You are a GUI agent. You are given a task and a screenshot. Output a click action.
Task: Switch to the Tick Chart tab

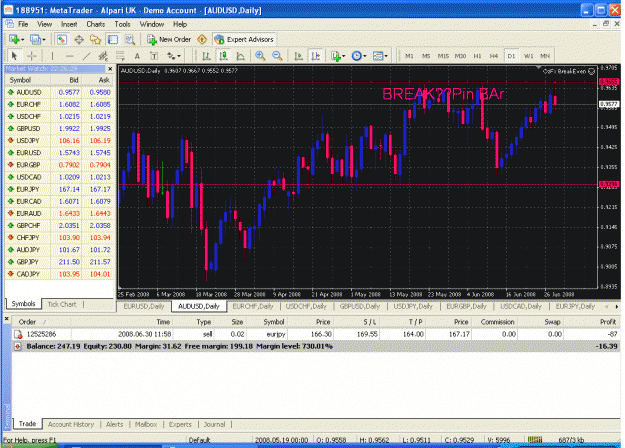coord(62,304)
